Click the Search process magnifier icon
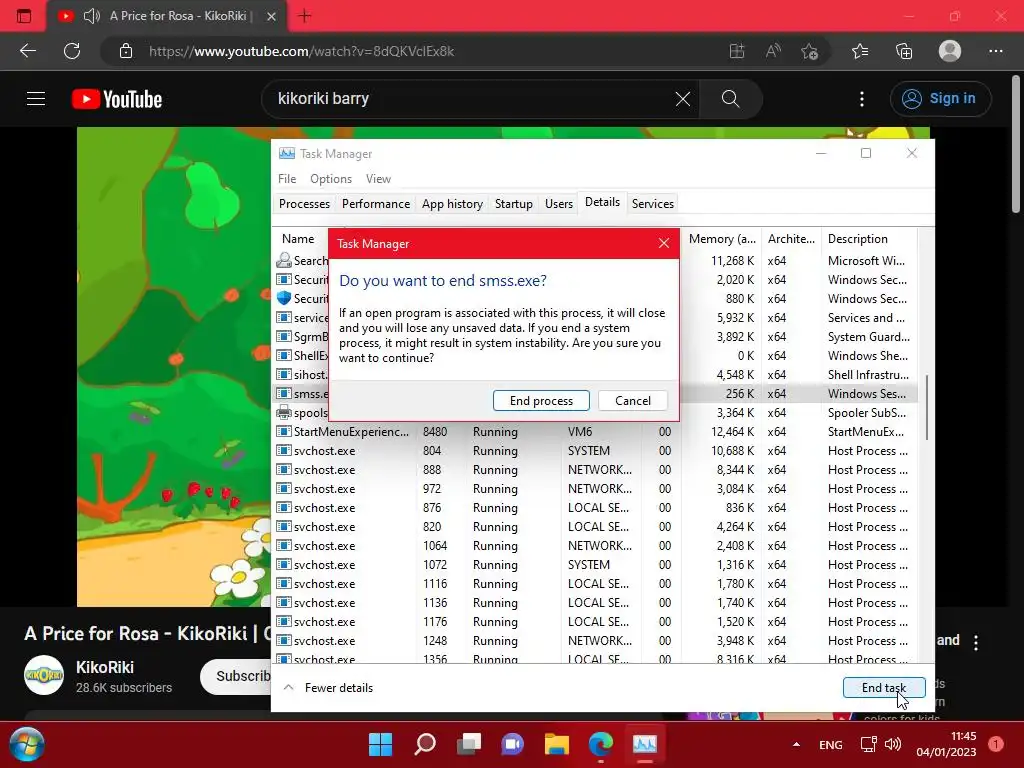The image size is (1024, 768). (283, 261)
